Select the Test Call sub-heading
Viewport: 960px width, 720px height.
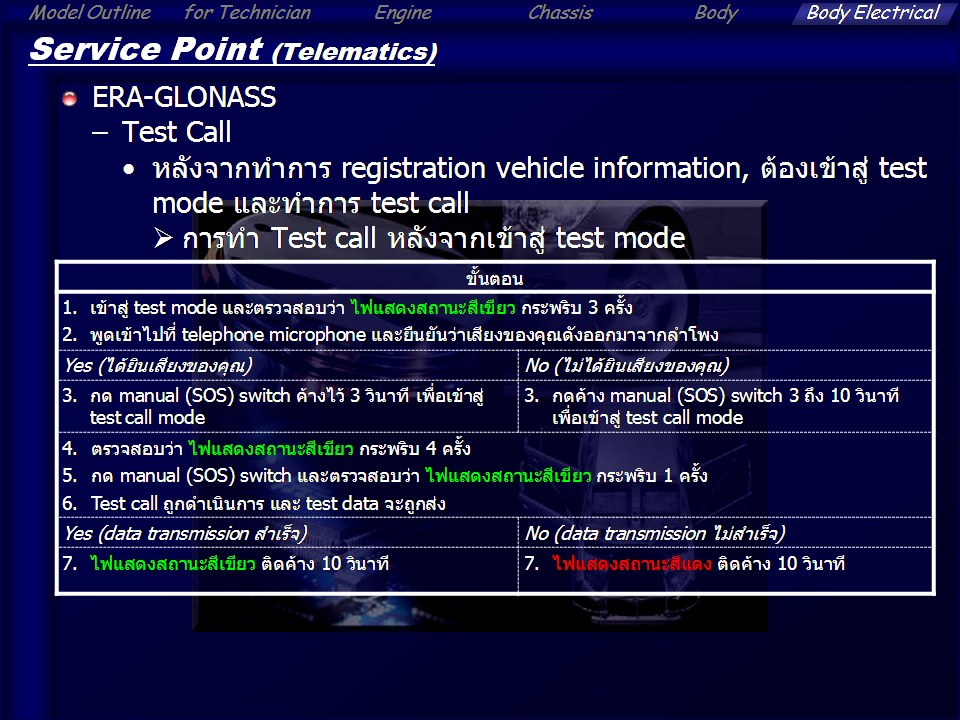pos(176,132)
